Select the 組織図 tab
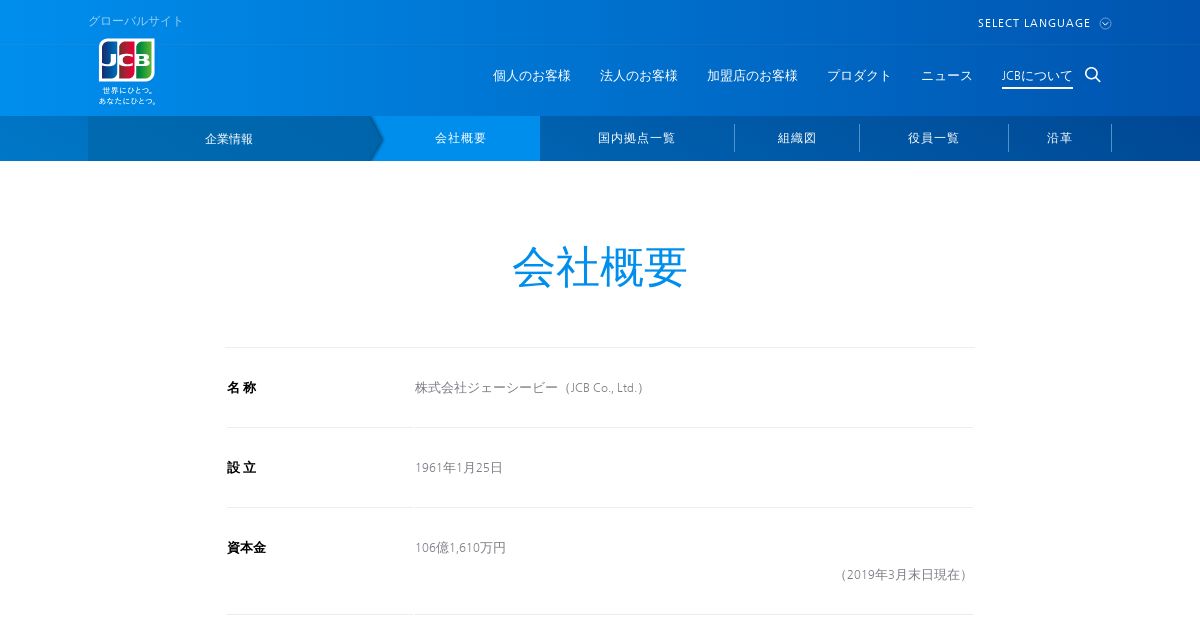Image resolution: width=1200 pixels, height=630 pixels. 797,138
